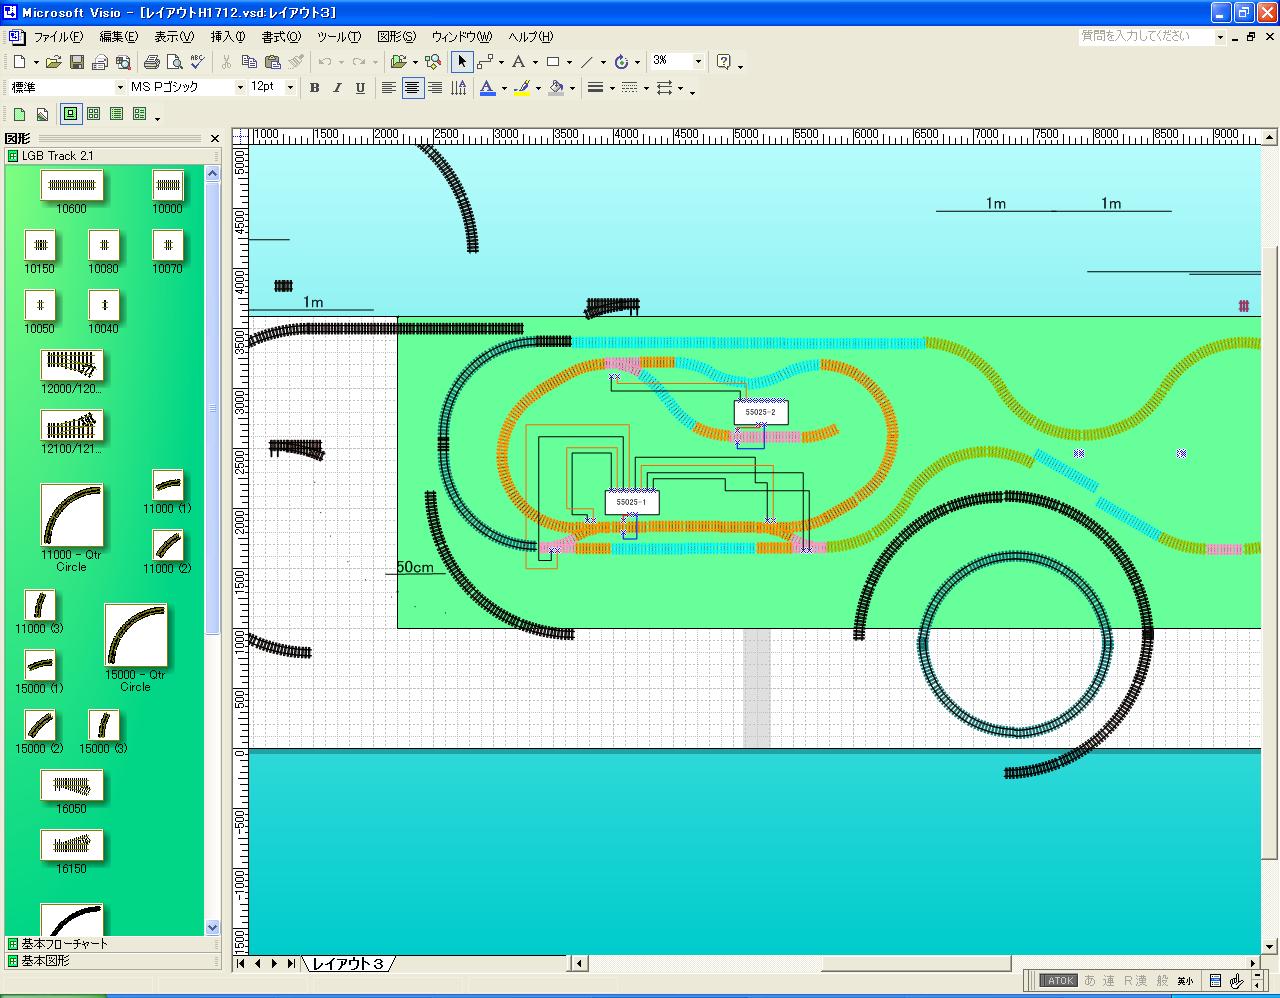Toggle Underline text formatting
Image resolution: width=1280 pixels, height=998 pixels.
pyautogui.click(x=360, y=88)
